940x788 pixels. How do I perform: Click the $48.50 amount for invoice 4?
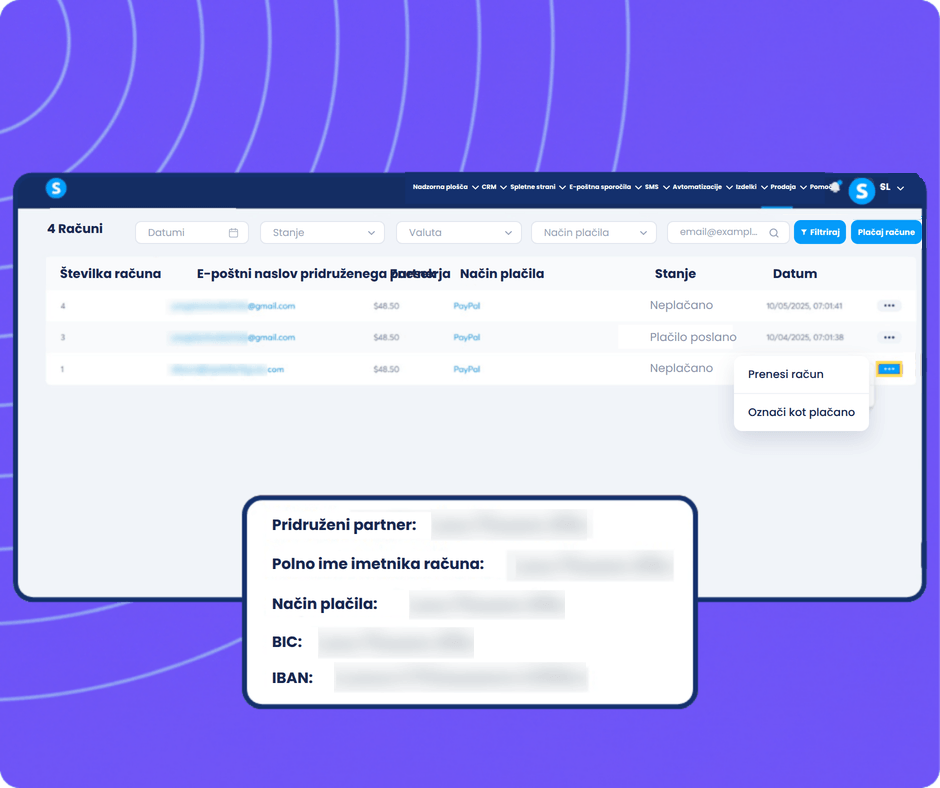tap(386, 306)
